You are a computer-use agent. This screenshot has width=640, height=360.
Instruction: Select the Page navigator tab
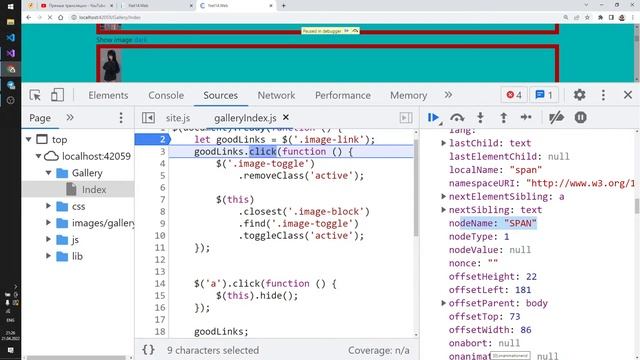(x=40, y=118)
